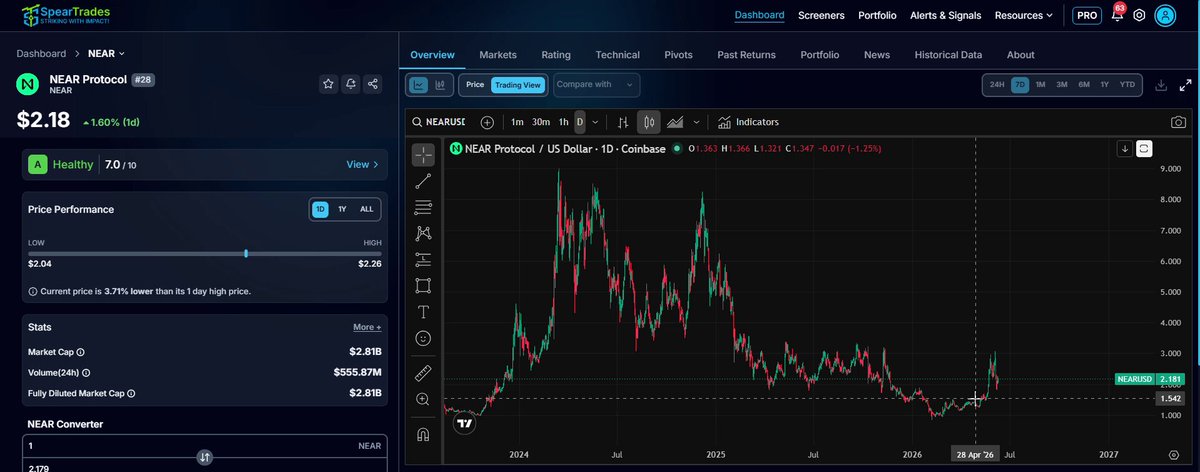
Task: Select the 1M chart range
Action: click(x=1041, y=85)
